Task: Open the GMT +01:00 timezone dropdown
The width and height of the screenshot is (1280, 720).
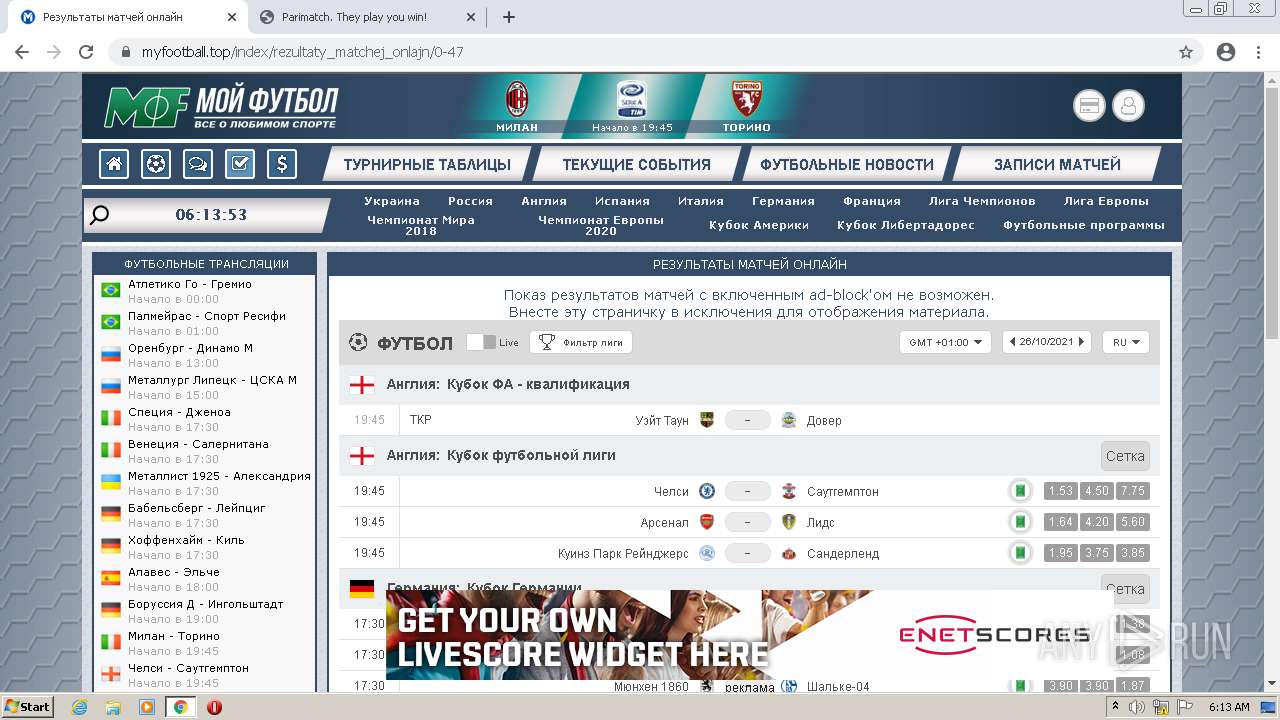Action: pyautogui.click(x=945, y=342)
